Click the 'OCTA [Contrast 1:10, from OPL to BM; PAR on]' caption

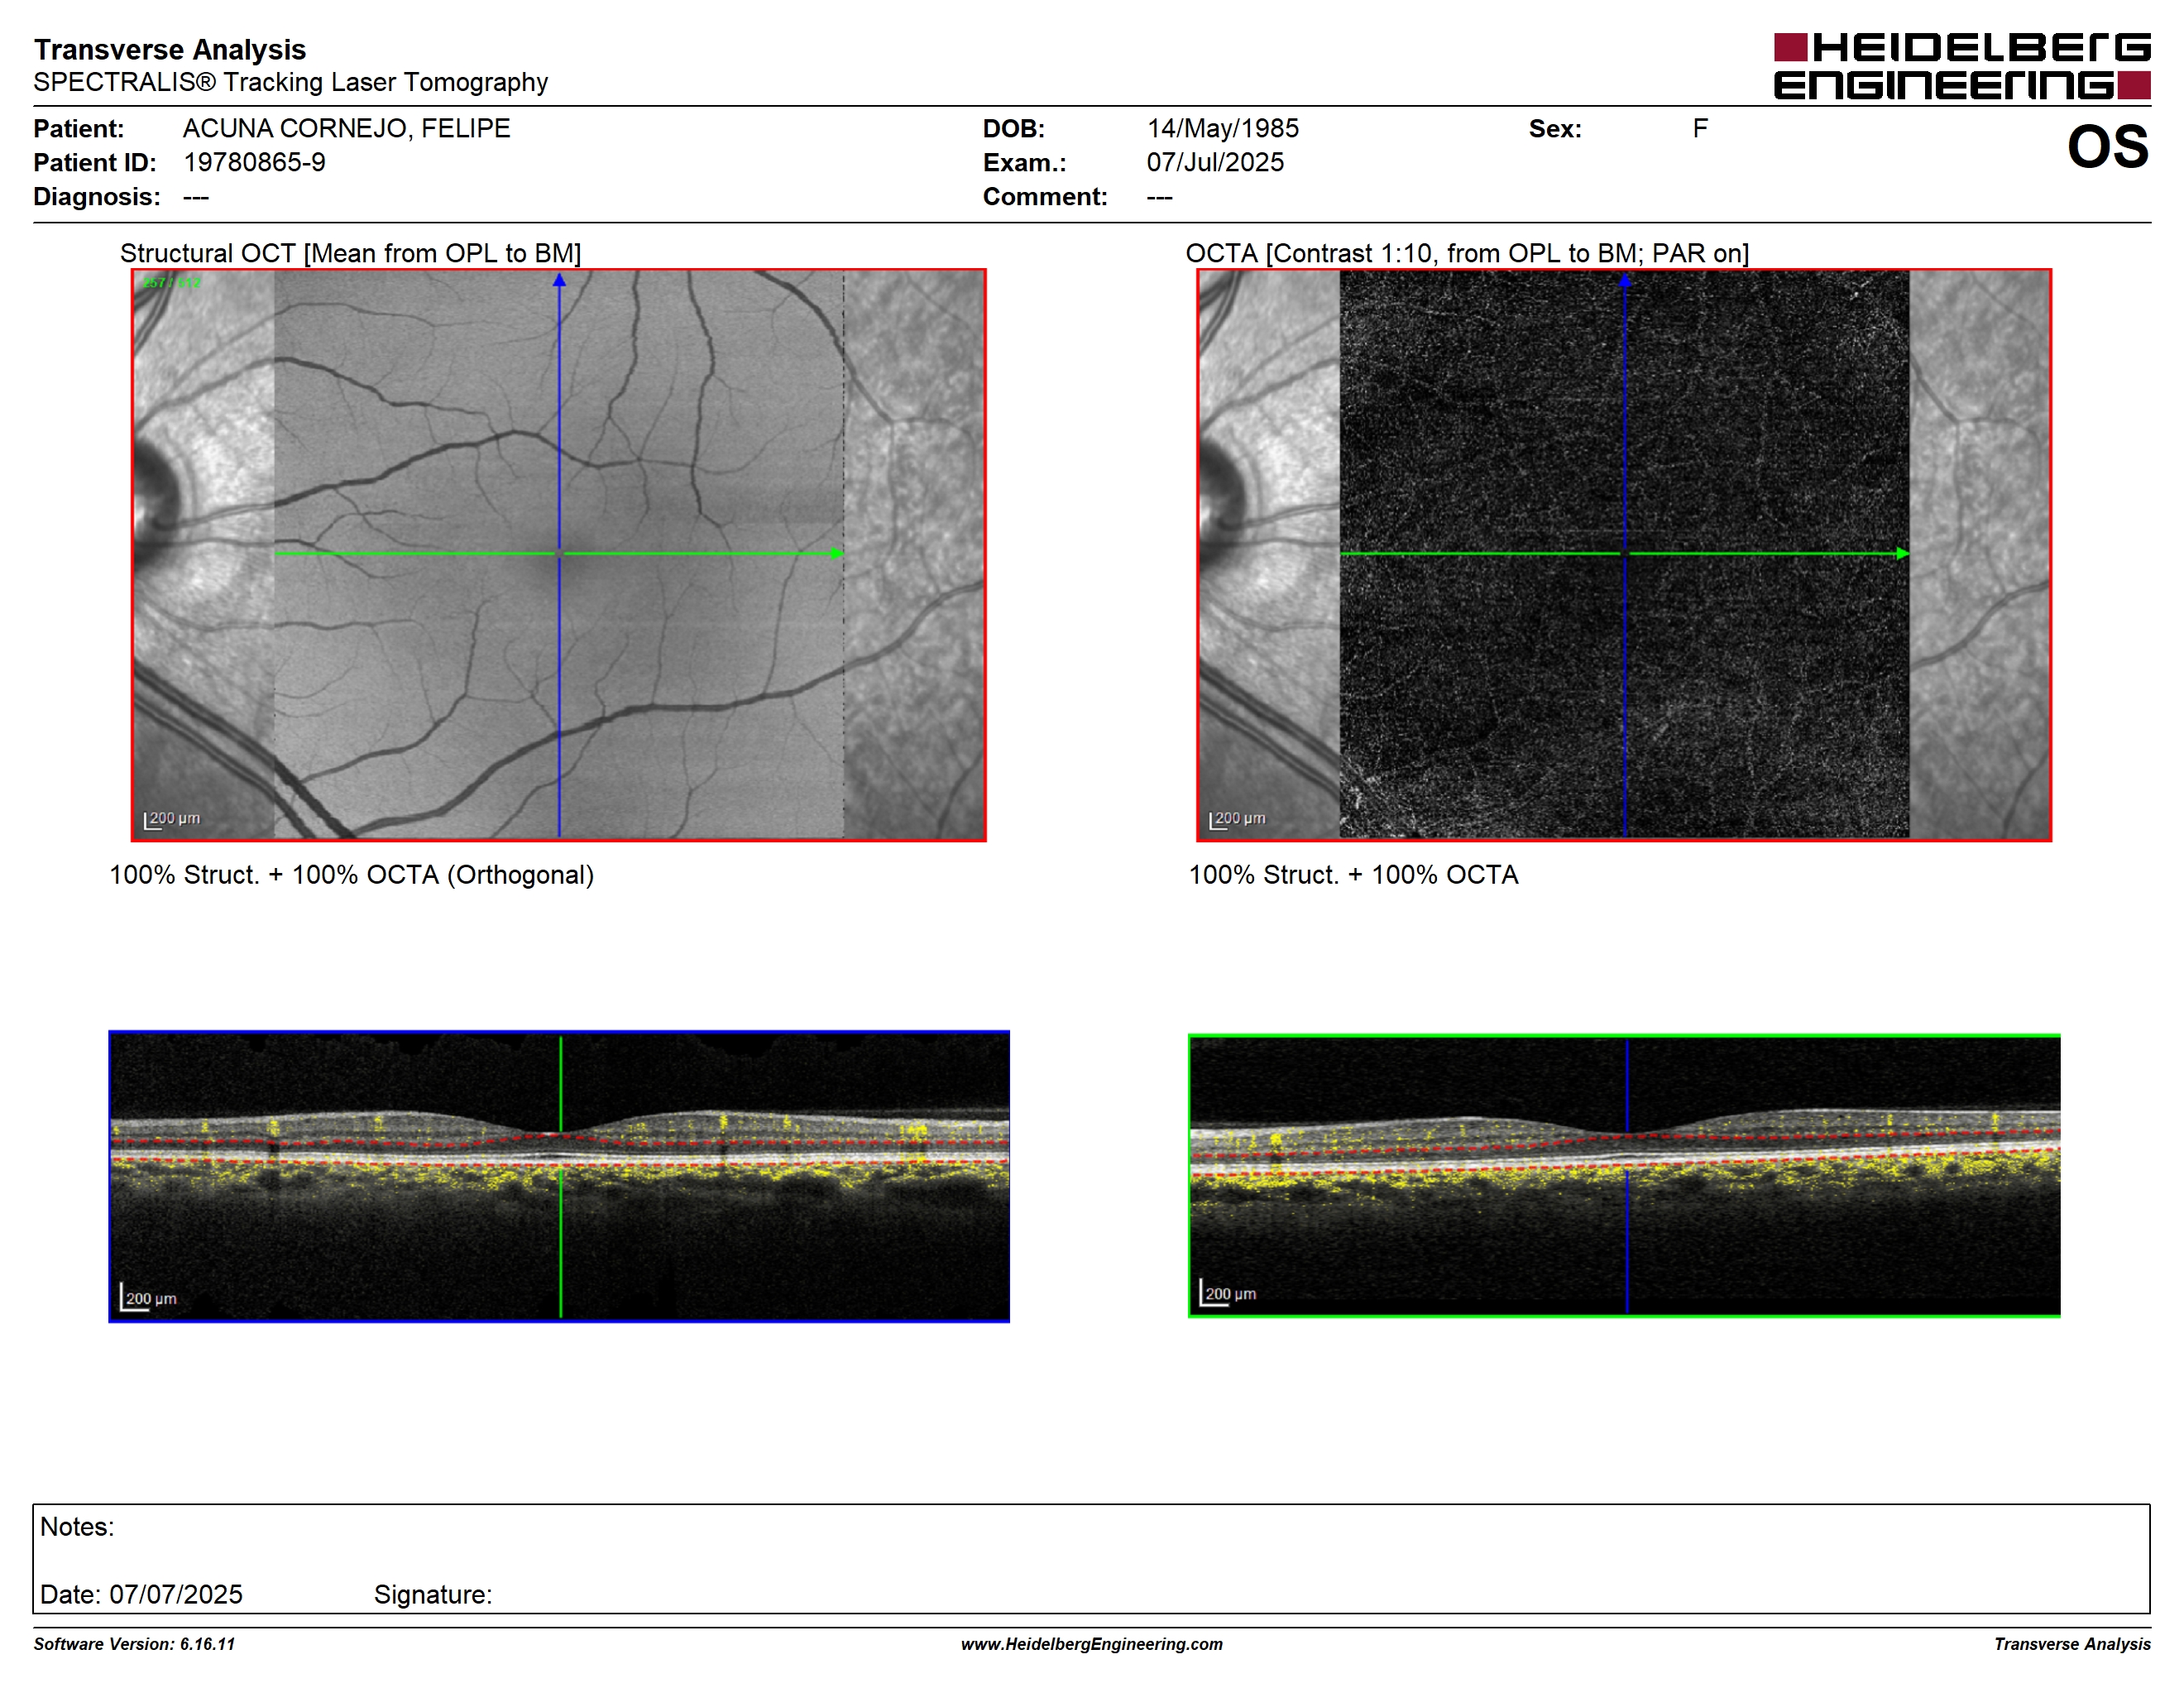(1467, 253)
